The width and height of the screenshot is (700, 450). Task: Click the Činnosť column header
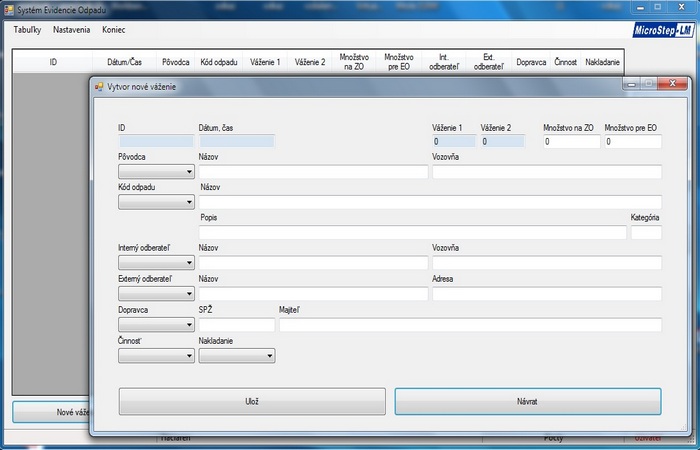[566, 62]
